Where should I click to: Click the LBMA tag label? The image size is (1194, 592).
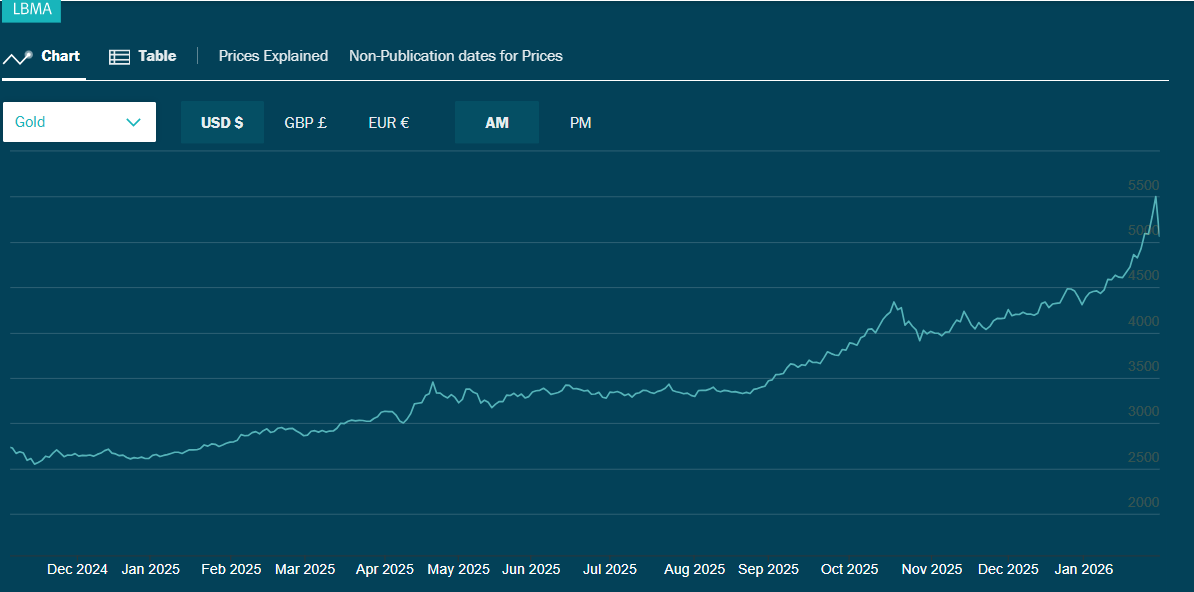(x=32, y=10)
